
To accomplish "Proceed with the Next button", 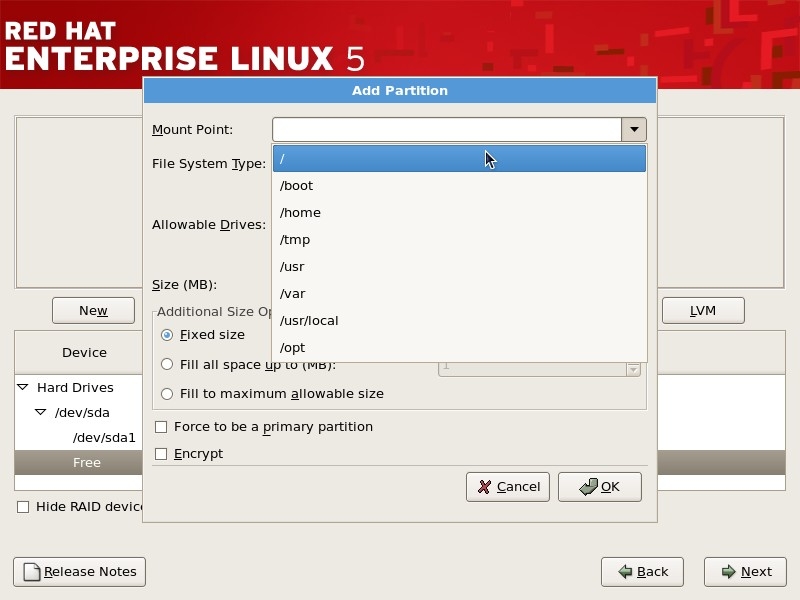I will 745,572.
